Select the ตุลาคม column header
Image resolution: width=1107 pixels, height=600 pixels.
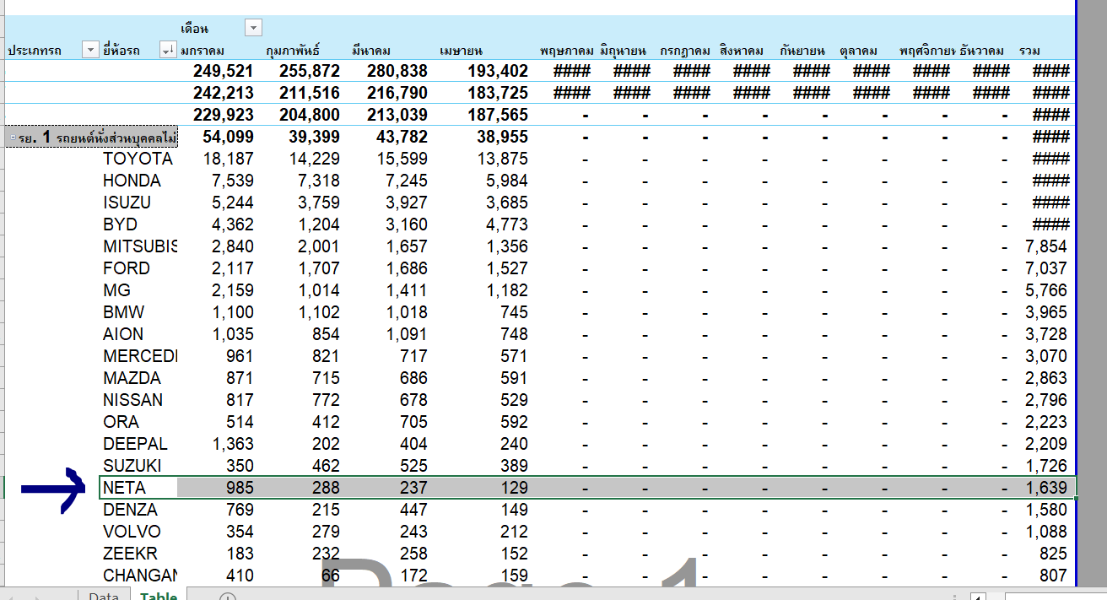point(858,51)
